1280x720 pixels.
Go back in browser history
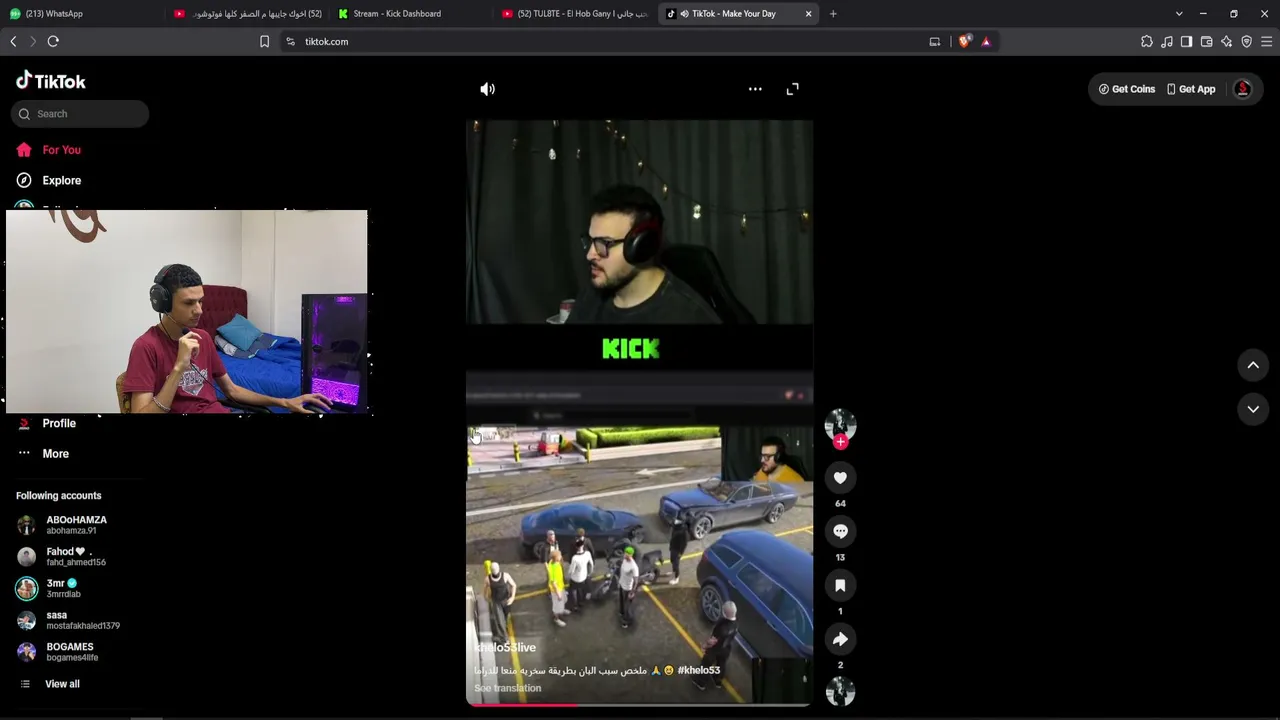pos(13,42)
